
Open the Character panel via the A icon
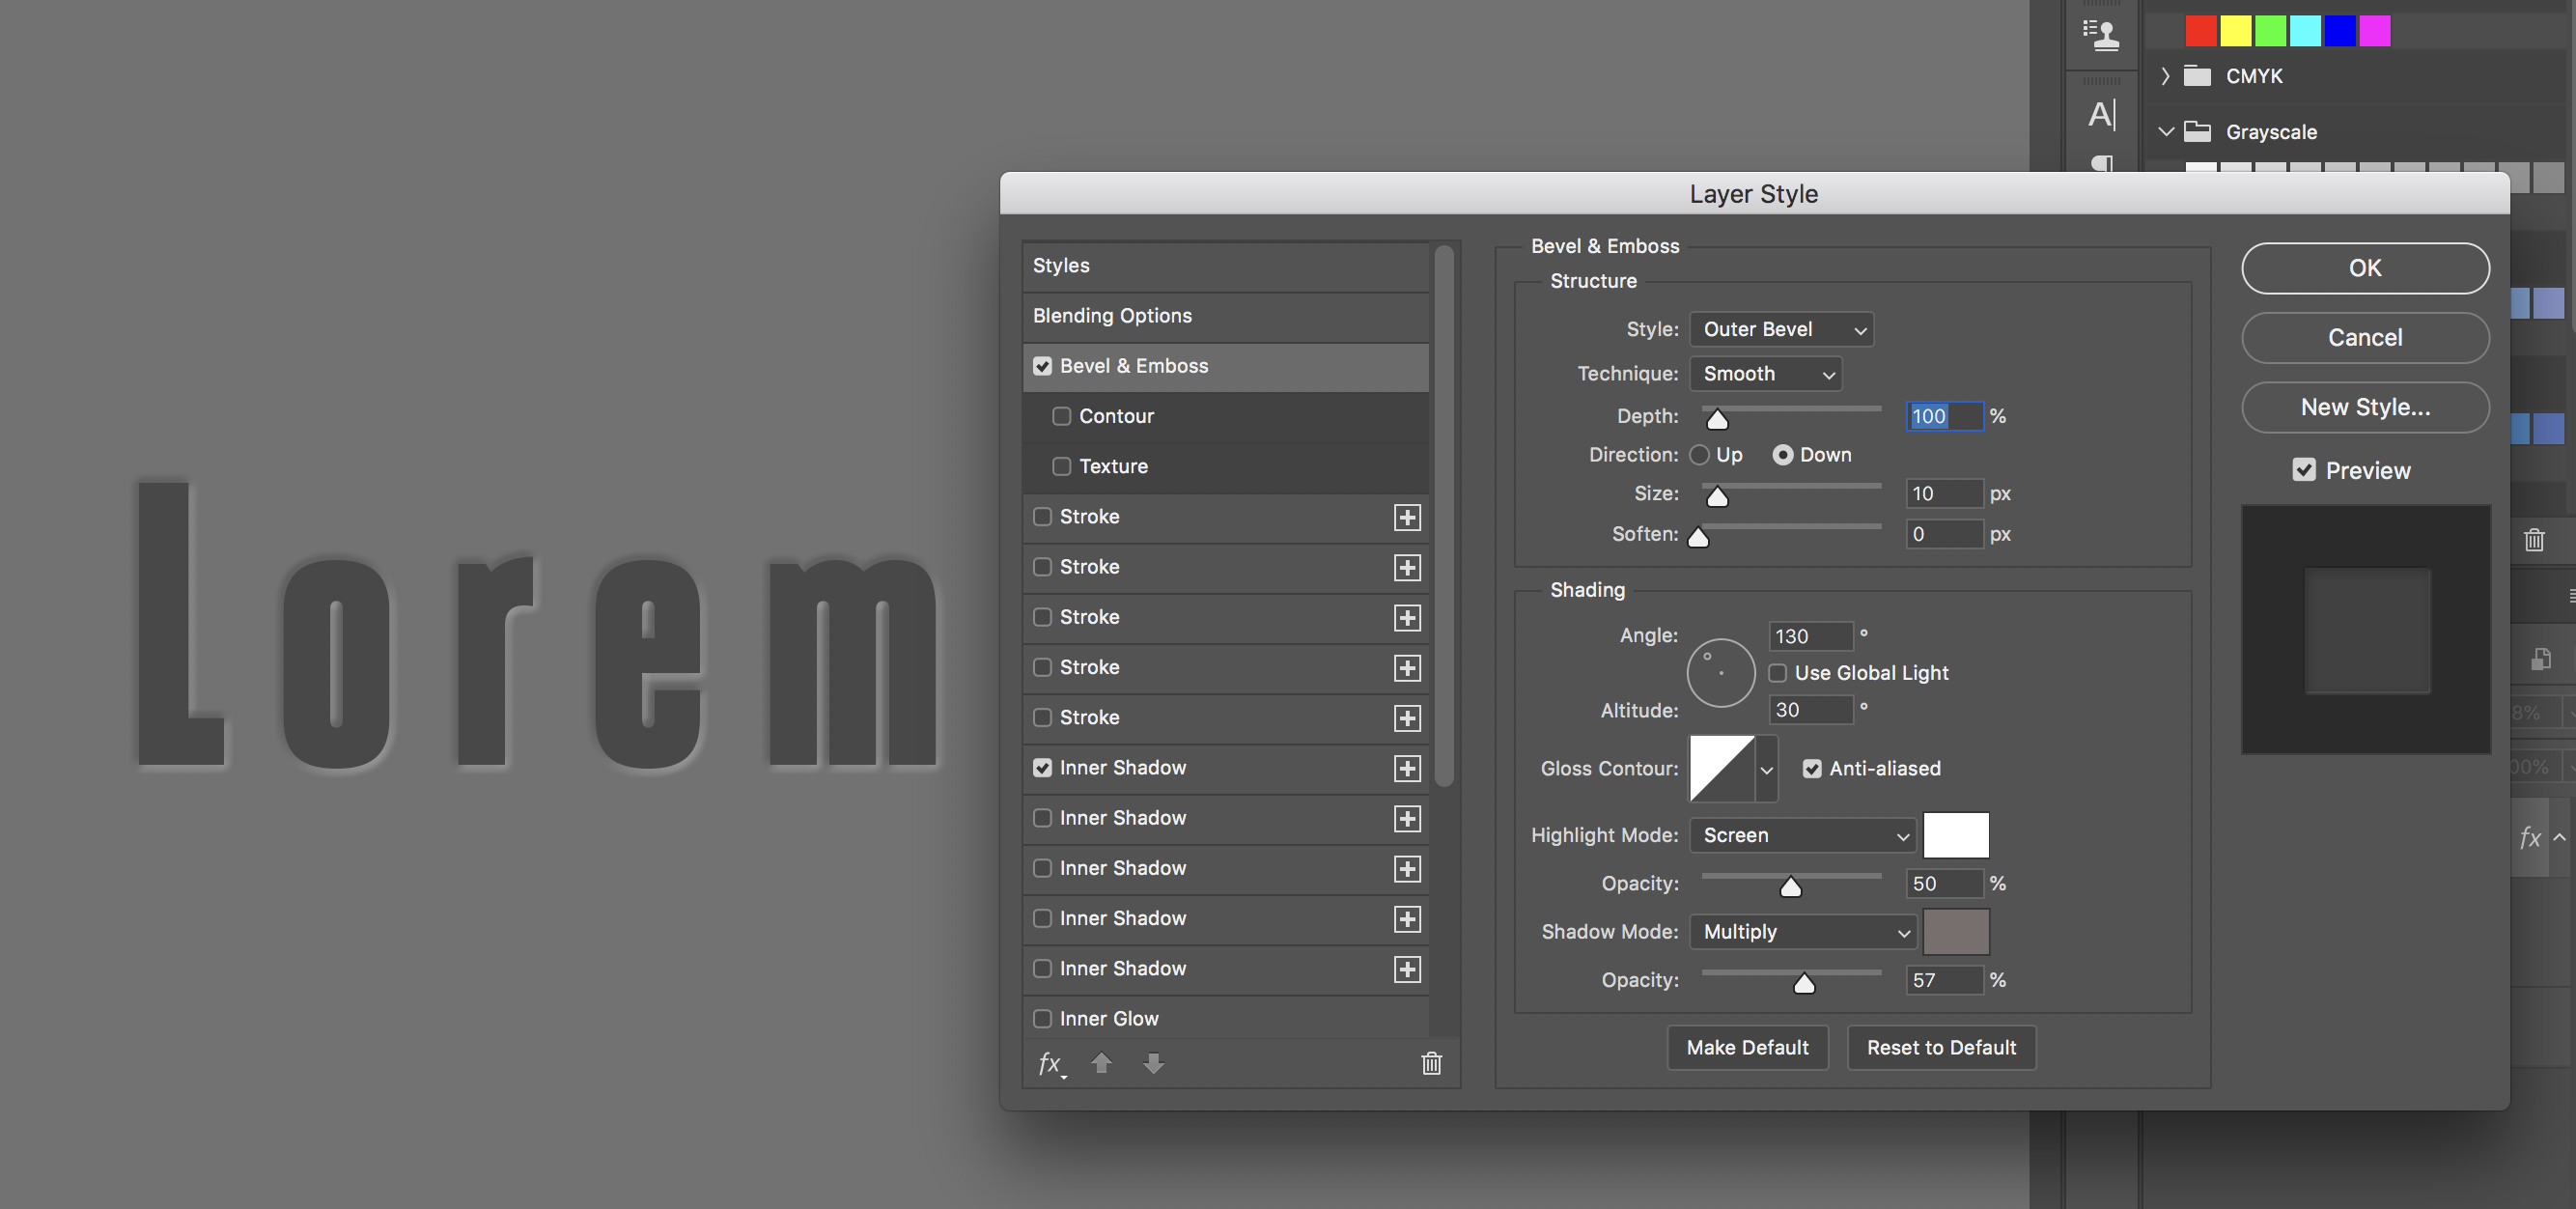coord(2102,113)
